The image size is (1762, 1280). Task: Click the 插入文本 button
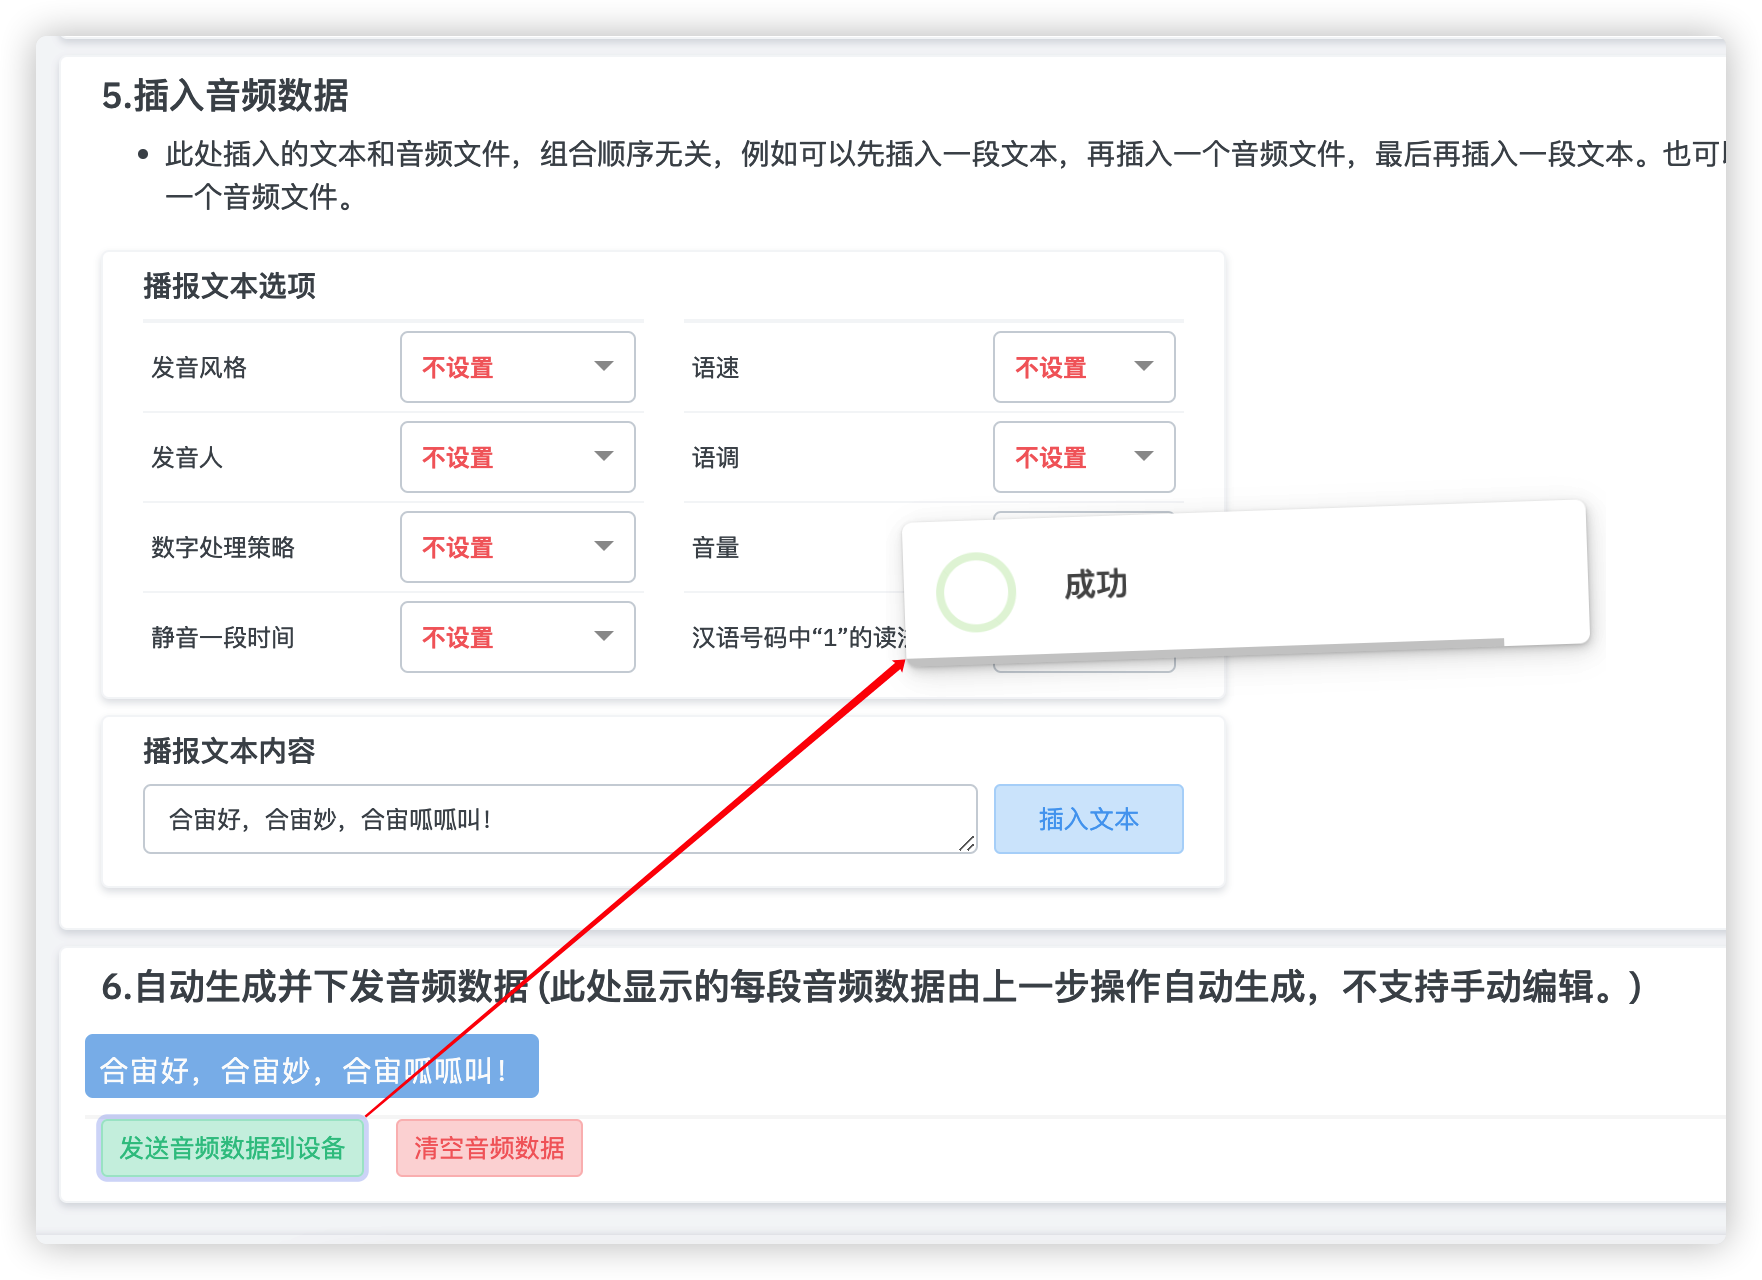[1089, 819]
